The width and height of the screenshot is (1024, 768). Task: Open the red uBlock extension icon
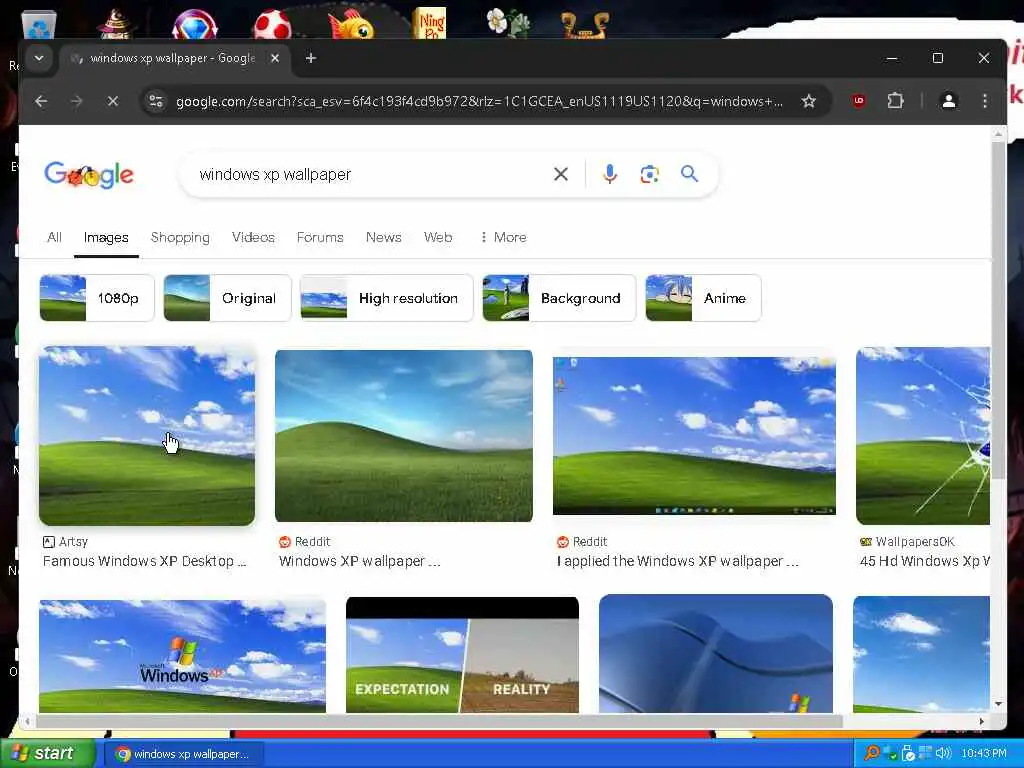click(x=859, y=101)
